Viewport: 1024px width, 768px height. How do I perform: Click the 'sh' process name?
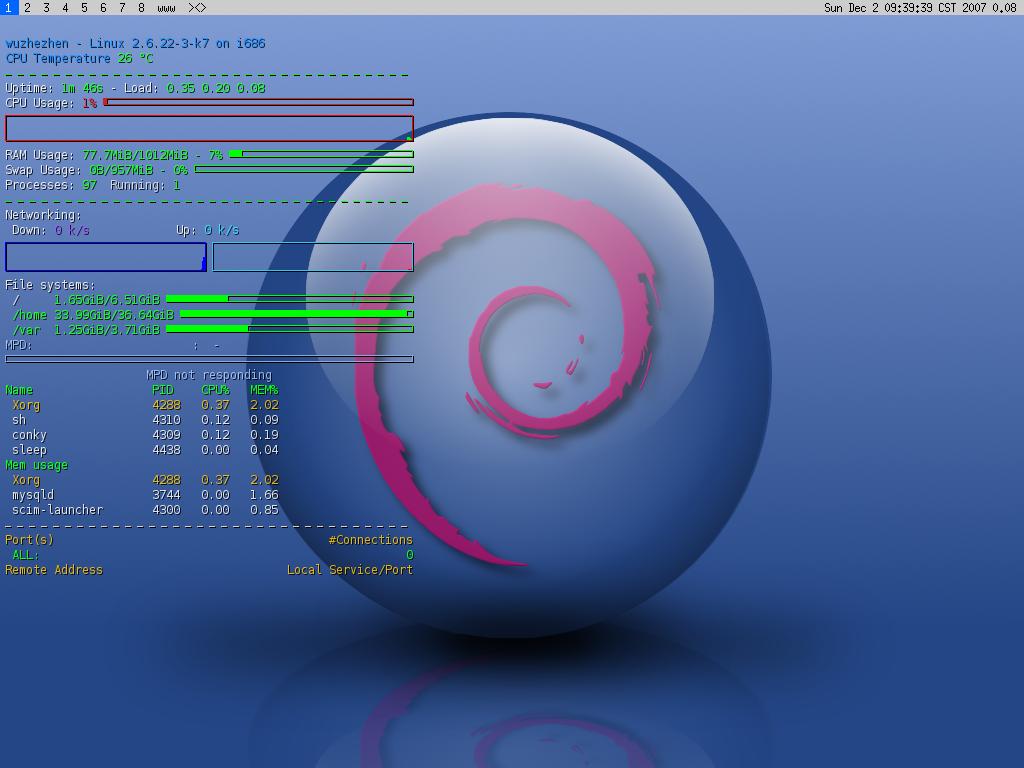[x=19, y=420]
